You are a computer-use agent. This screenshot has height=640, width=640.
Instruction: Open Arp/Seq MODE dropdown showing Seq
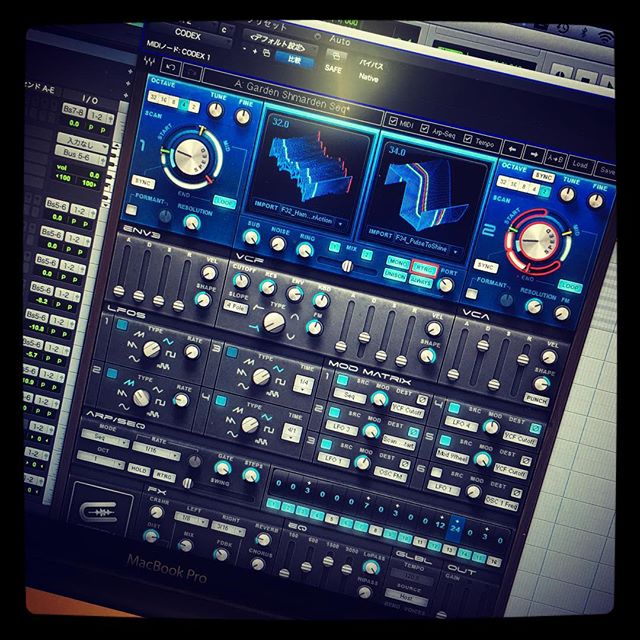pyautogui.click(x=105, y=439)
